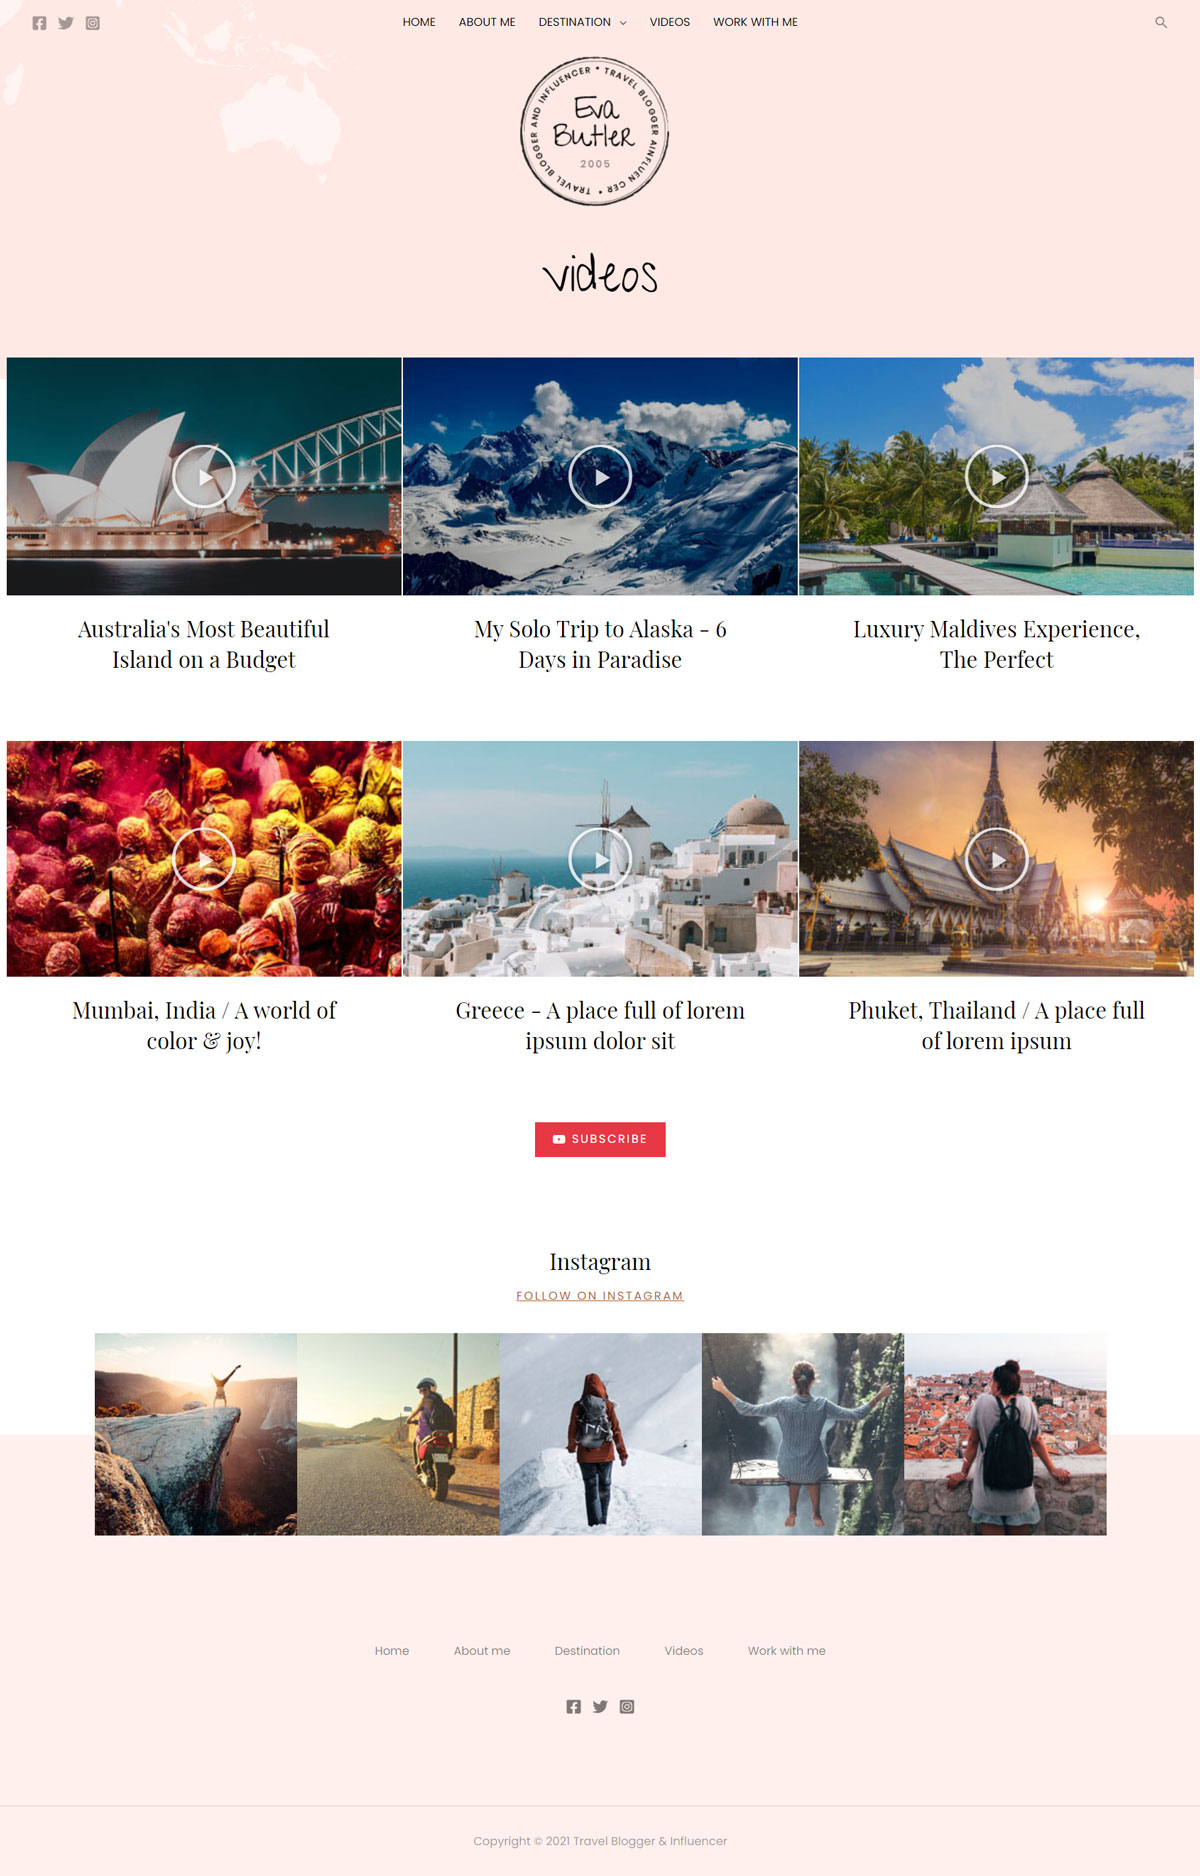Open the snowy hiker Instagram photo

[x=601, y=1434]
